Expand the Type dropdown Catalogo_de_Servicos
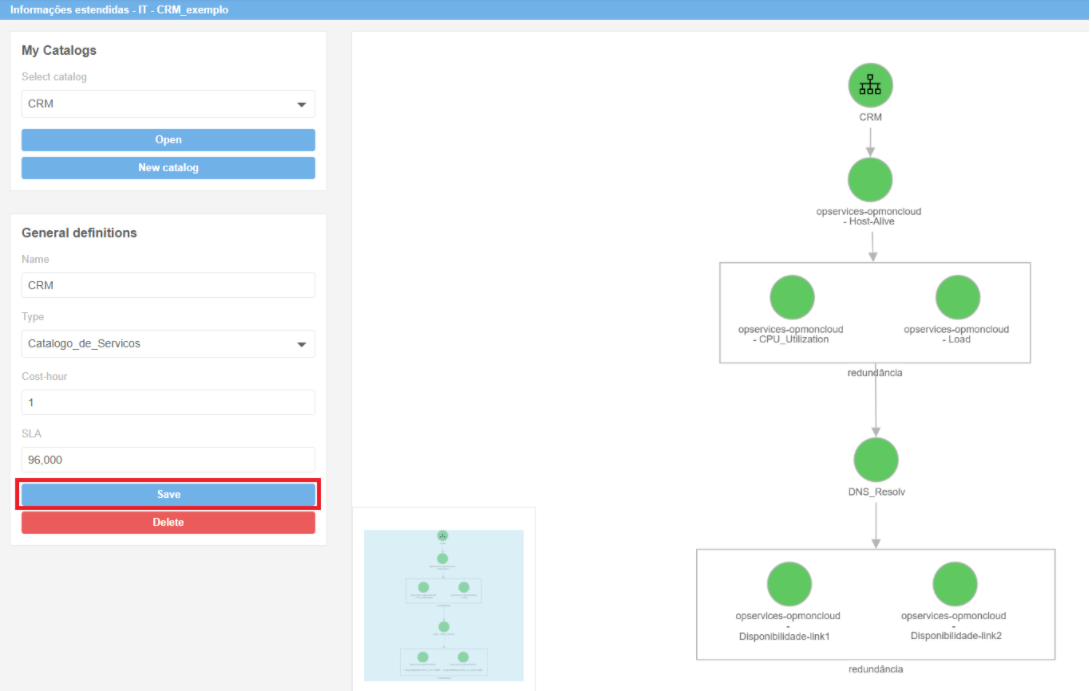The image size is (1091, 691). tap(168, 344)
